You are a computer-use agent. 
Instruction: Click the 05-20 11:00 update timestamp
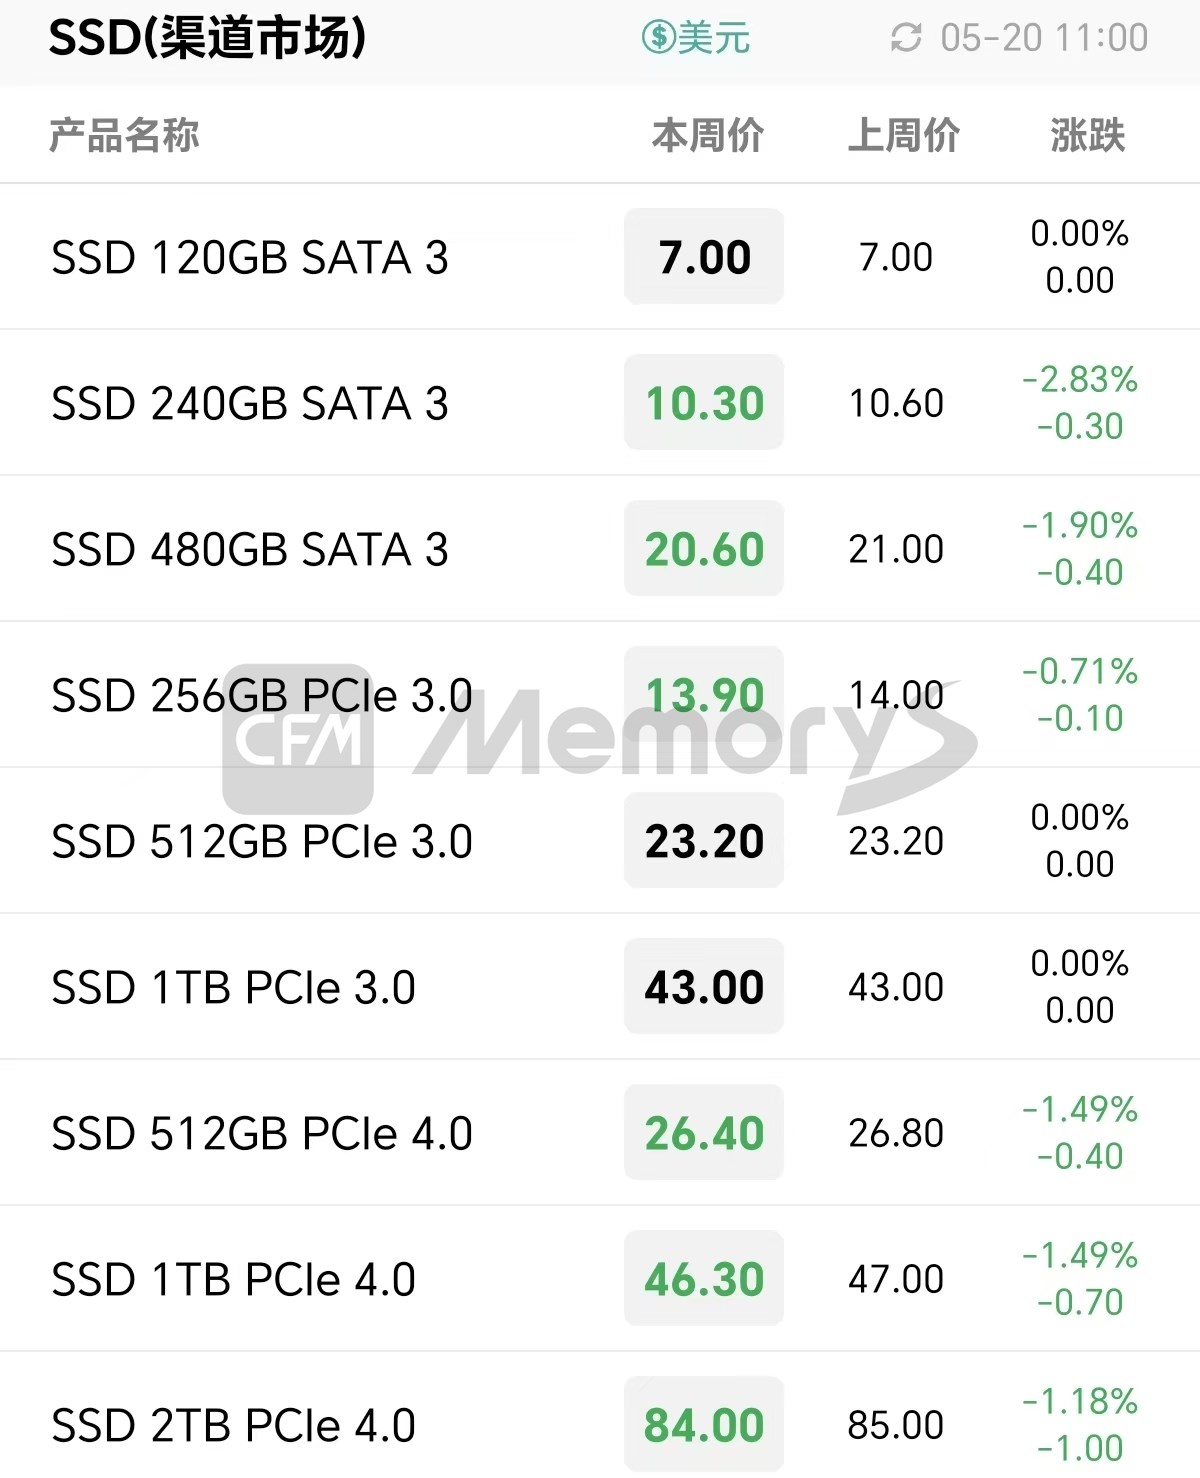[1044, 38]
